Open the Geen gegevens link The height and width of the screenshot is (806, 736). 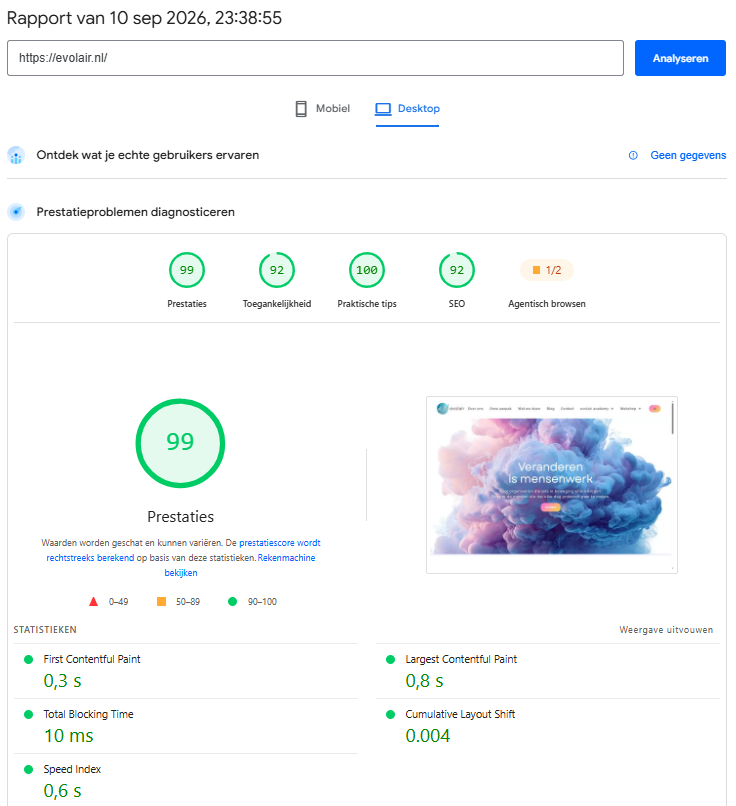coord(688,155)
